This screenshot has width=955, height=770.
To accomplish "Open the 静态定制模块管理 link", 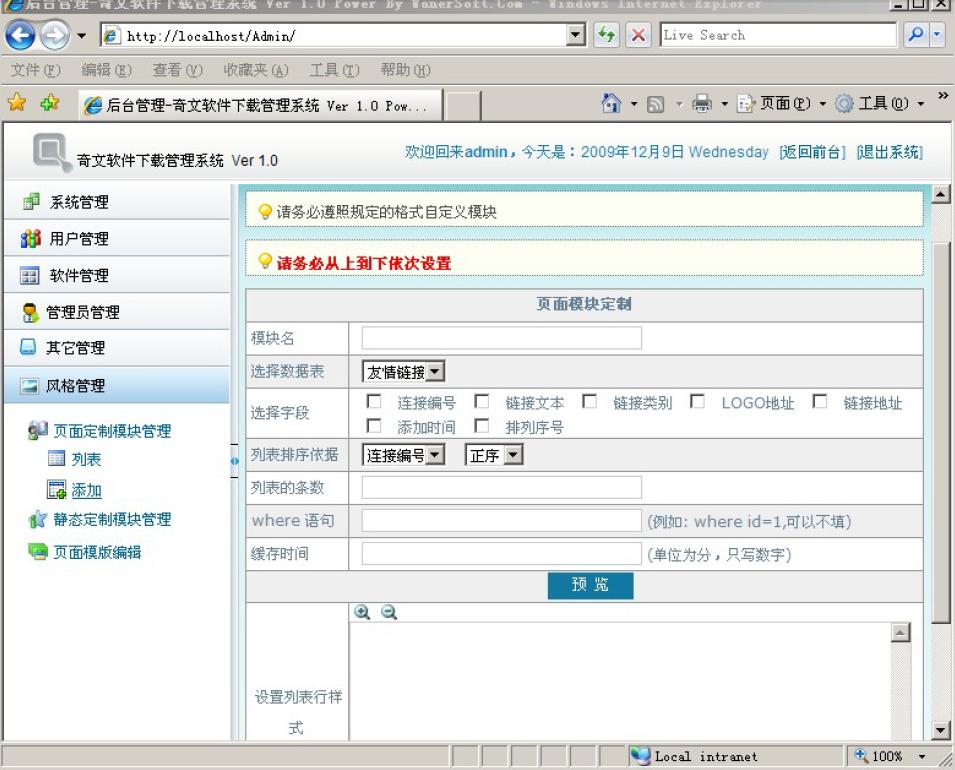I will 112,519.
